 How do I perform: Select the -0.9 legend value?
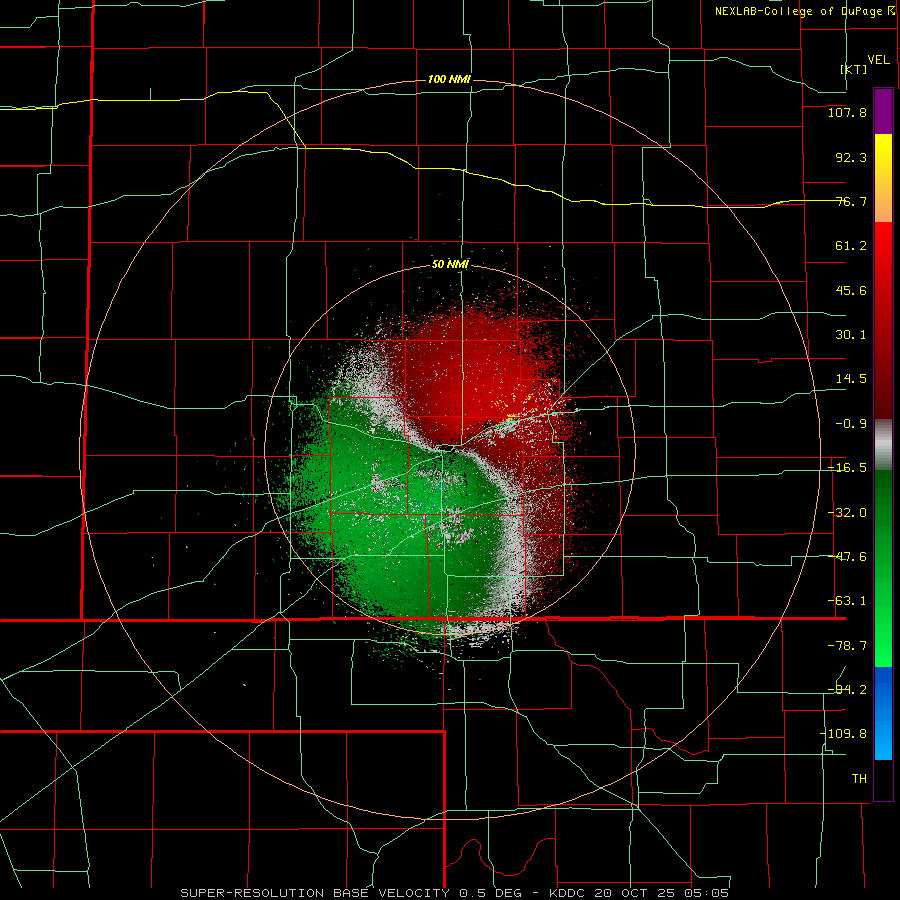tap(851, 424)
